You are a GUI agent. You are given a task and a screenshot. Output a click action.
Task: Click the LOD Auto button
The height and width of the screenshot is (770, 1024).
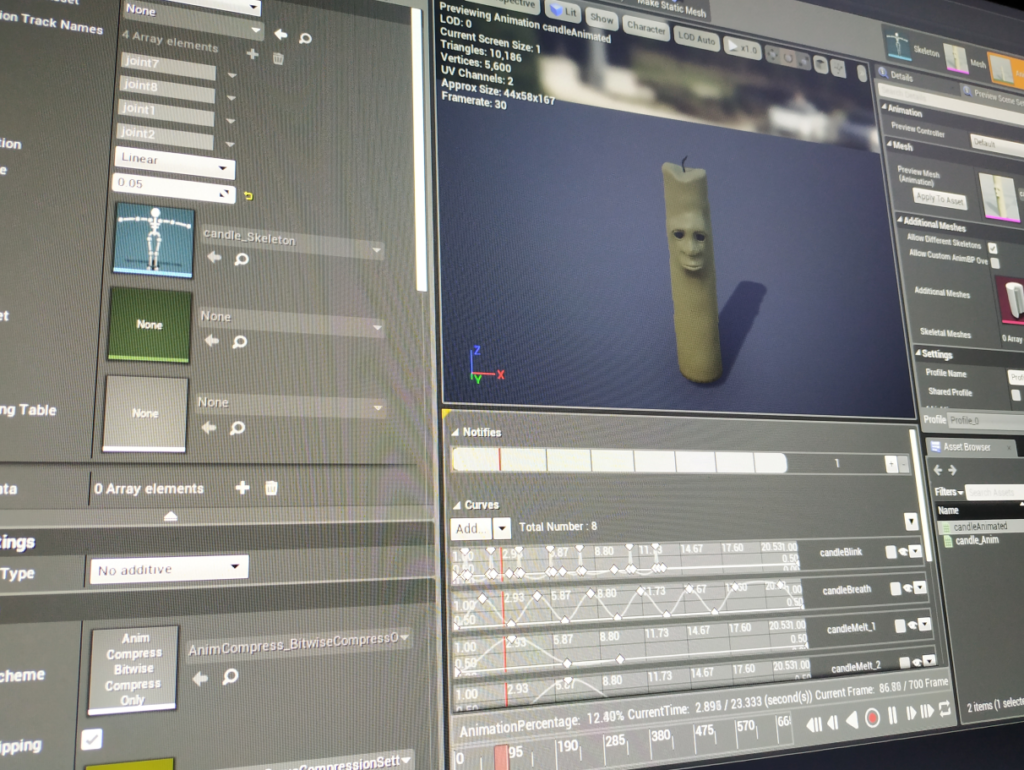[x=696, y=38]
